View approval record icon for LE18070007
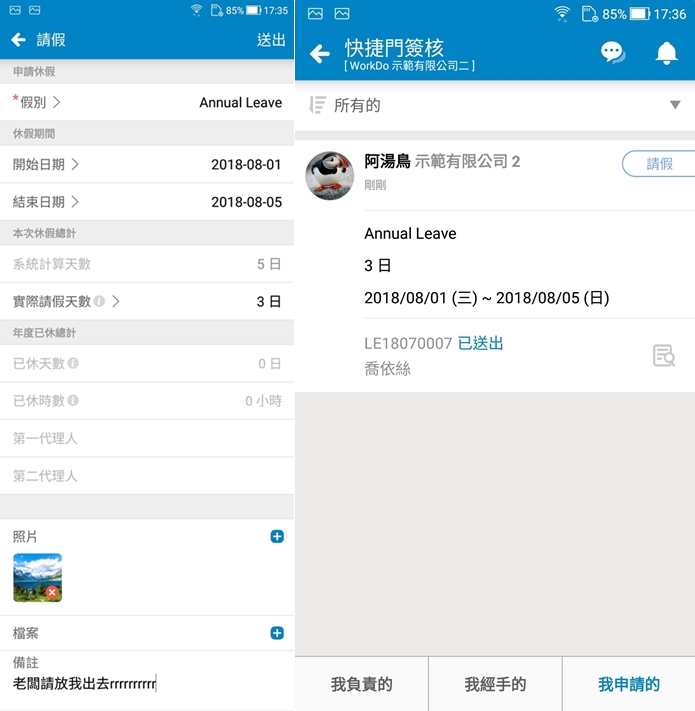This screenshot has height=711, width=695. pyautogui.click(x=664, y=356)
